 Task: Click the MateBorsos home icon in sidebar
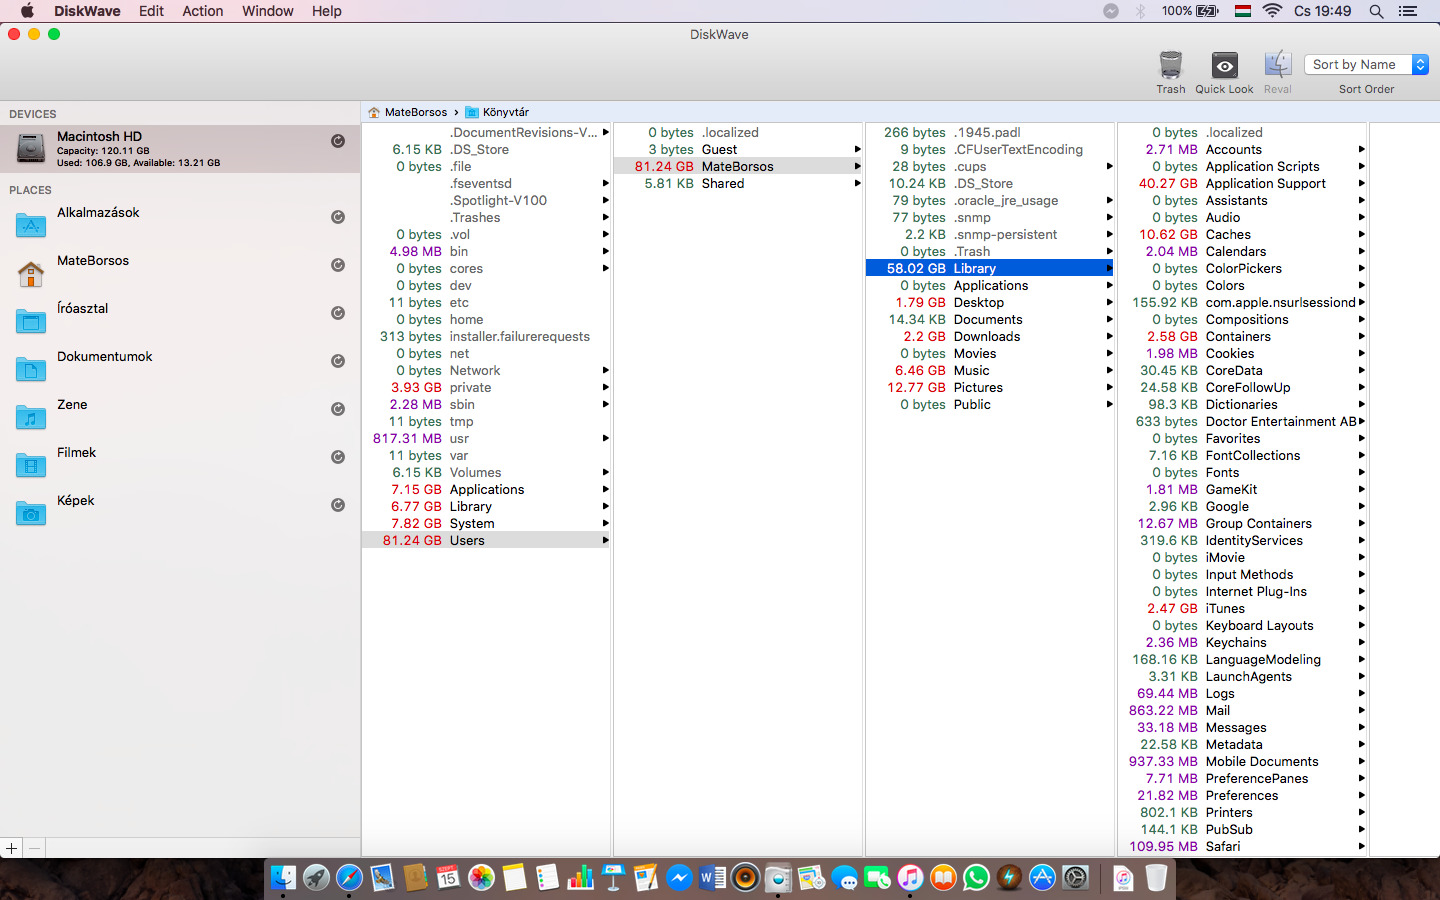[31, 272]
